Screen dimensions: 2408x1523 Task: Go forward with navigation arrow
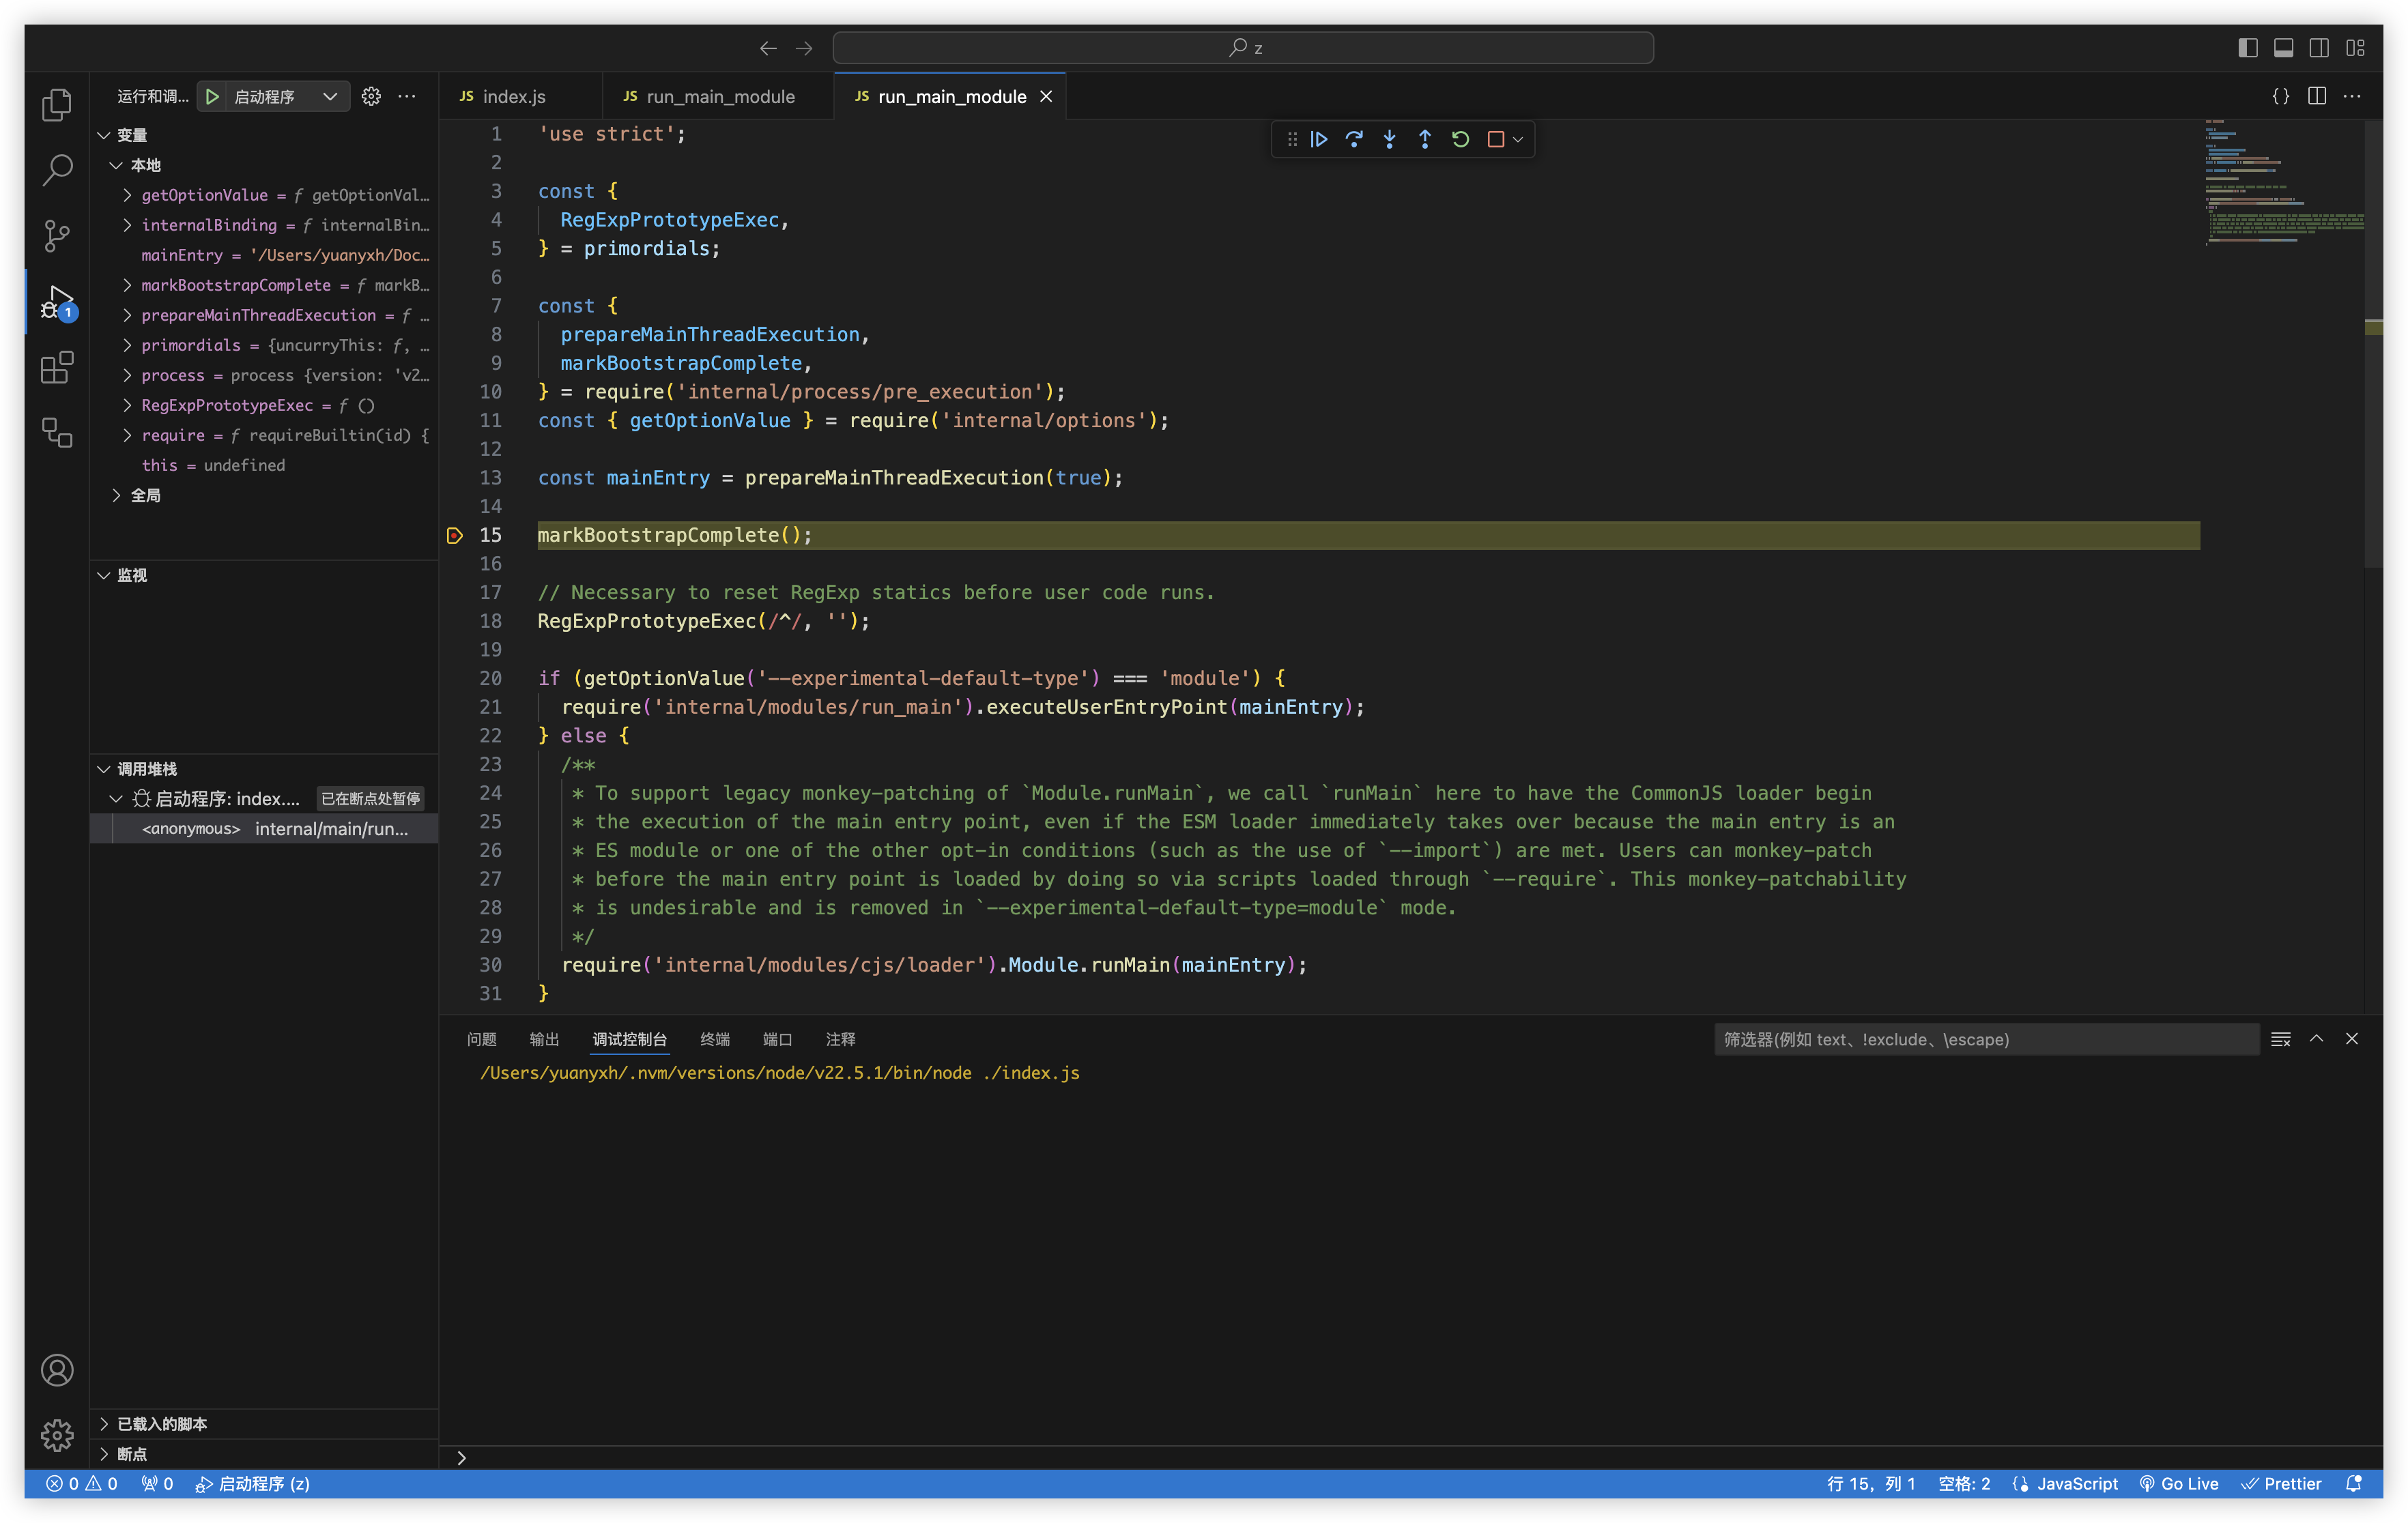click(804, 48)
